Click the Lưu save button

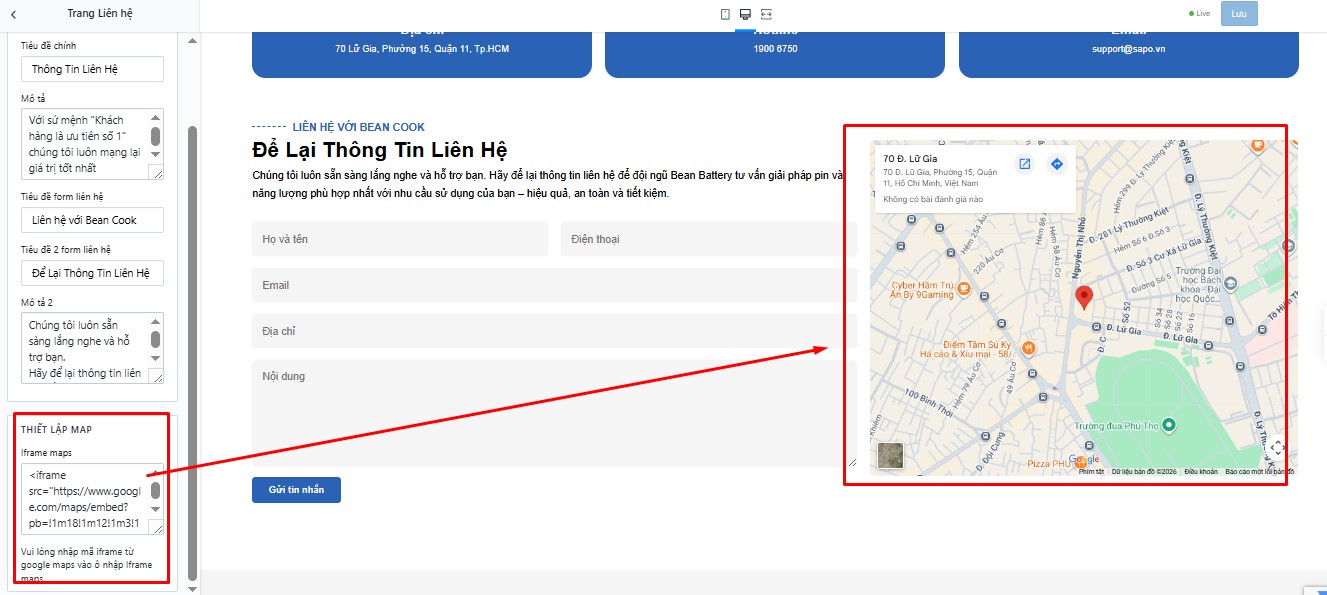(x=1239, y=14)
